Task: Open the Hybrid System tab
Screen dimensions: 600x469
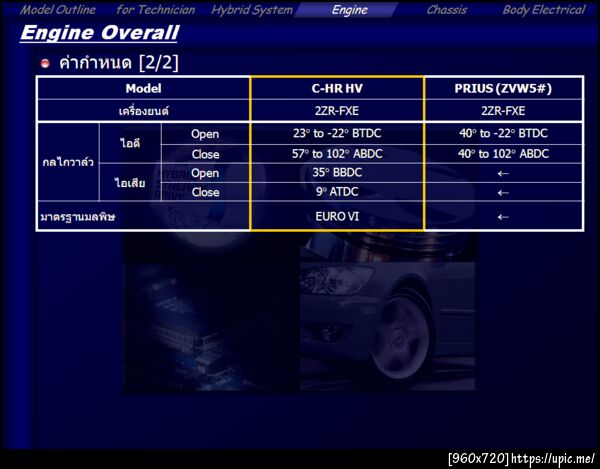Action: coord(252,10)
